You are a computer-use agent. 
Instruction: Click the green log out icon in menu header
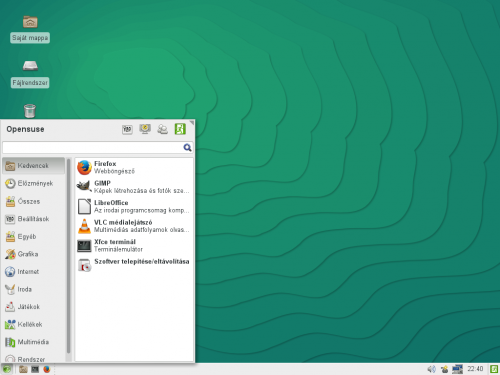[x=180, y=129]
